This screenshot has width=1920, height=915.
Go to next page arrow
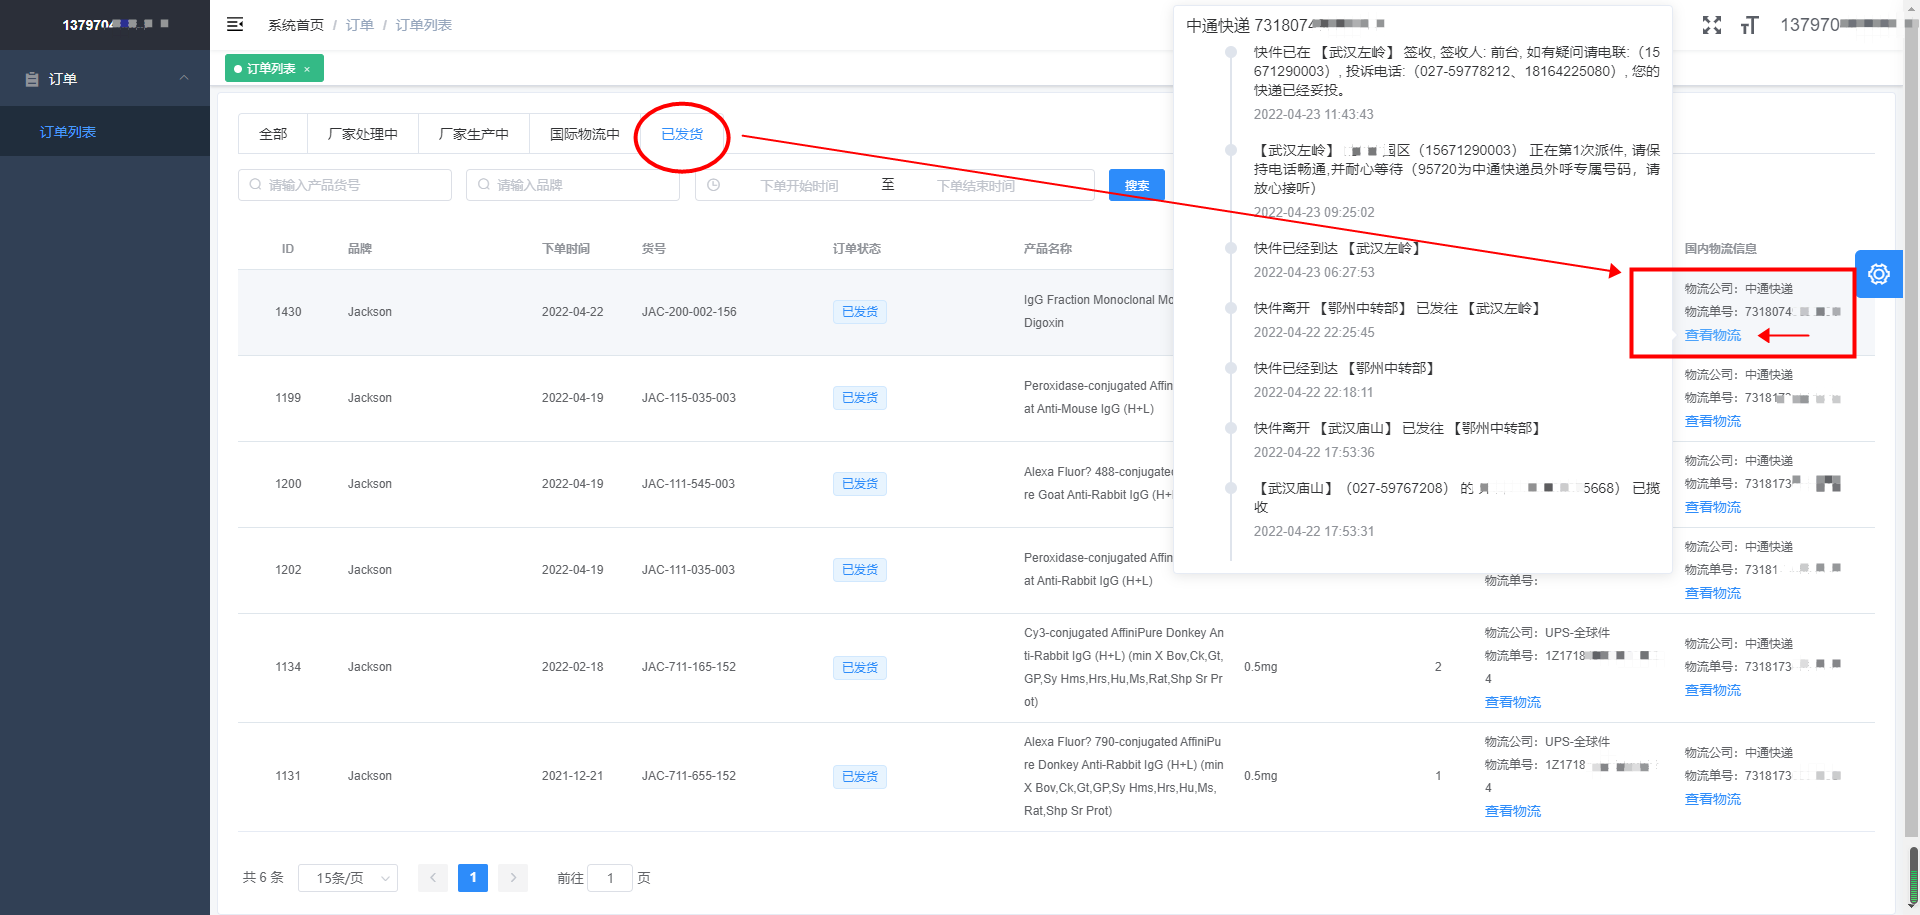coord(513,878)
